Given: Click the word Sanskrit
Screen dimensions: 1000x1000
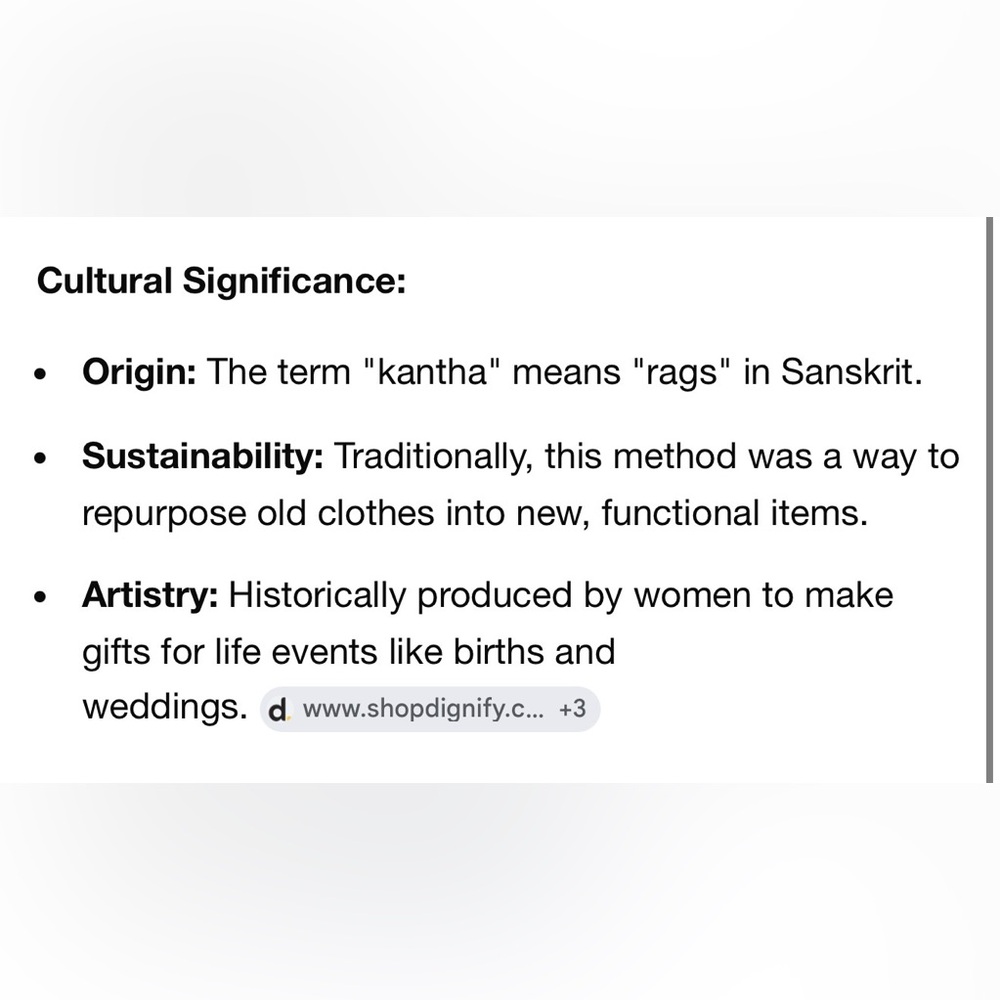Looking at the screenshot, I should (852, 371).
